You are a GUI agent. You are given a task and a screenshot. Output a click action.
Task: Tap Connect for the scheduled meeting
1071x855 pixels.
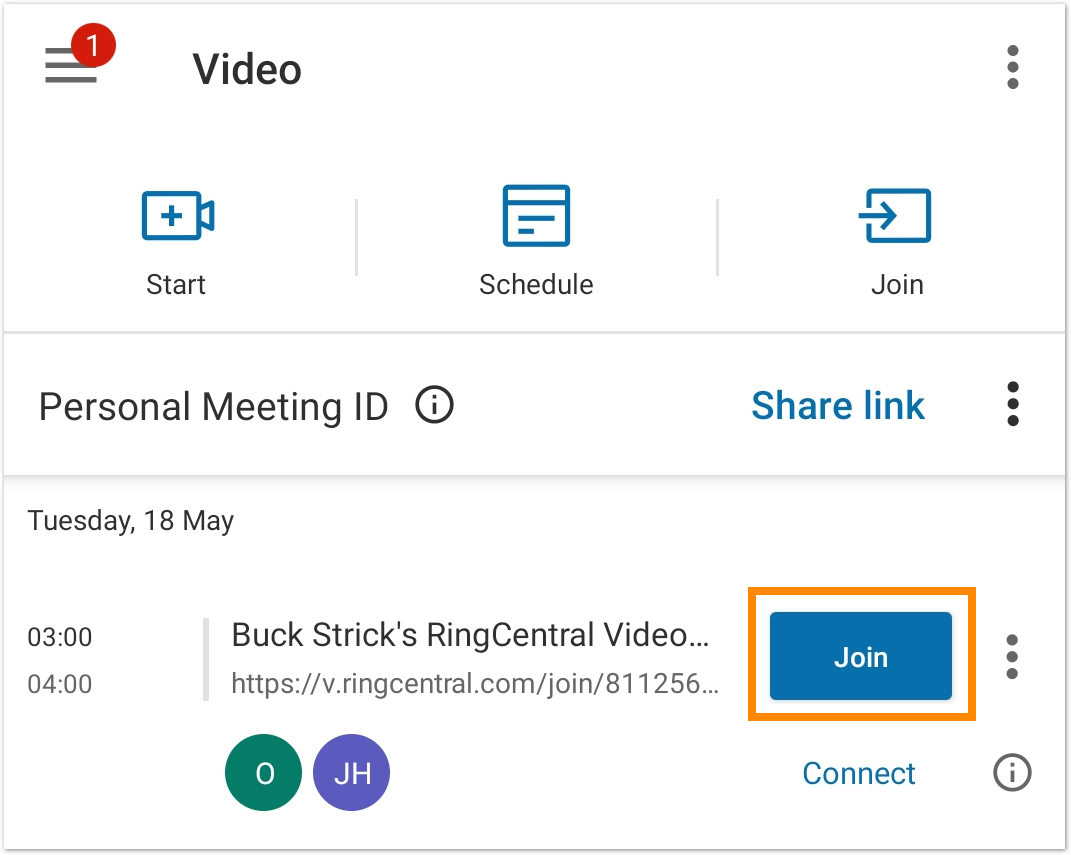click(858, 773)
